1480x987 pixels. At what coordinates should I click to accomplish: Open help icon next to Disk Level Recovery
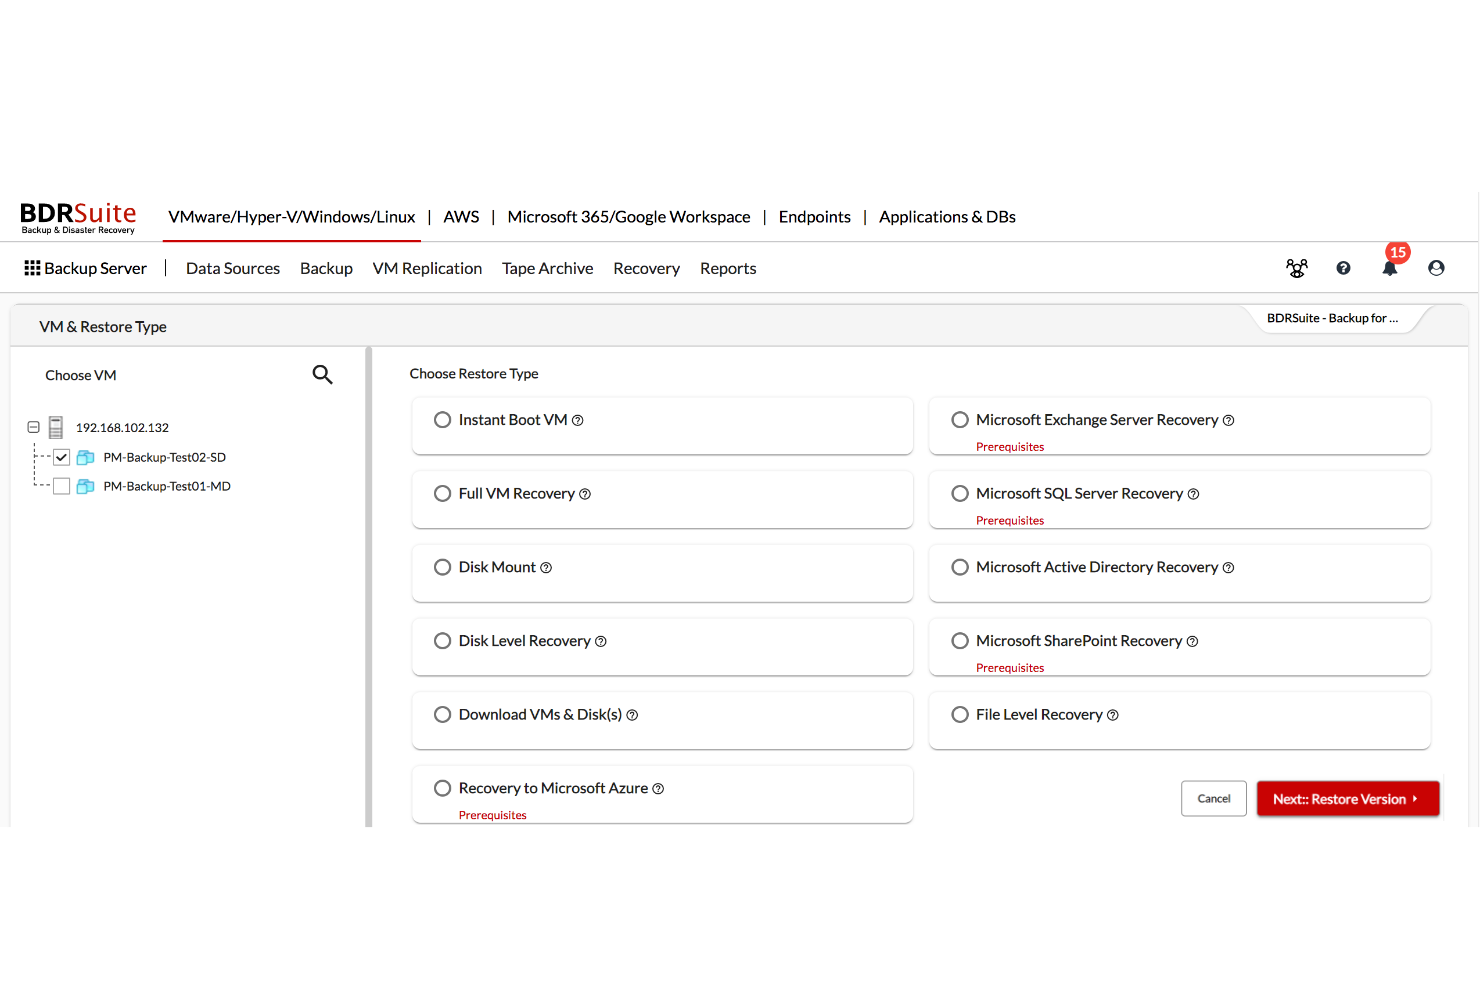[601, 642]
